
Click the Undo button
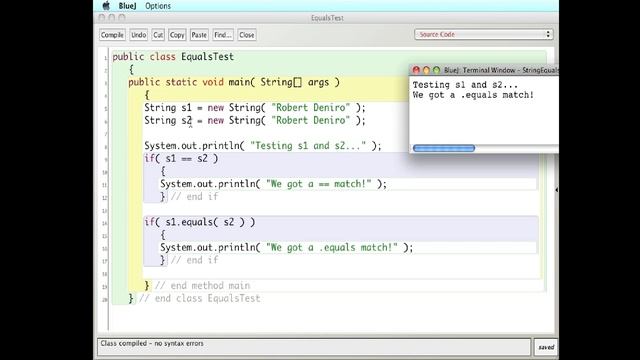click(138, 35)
